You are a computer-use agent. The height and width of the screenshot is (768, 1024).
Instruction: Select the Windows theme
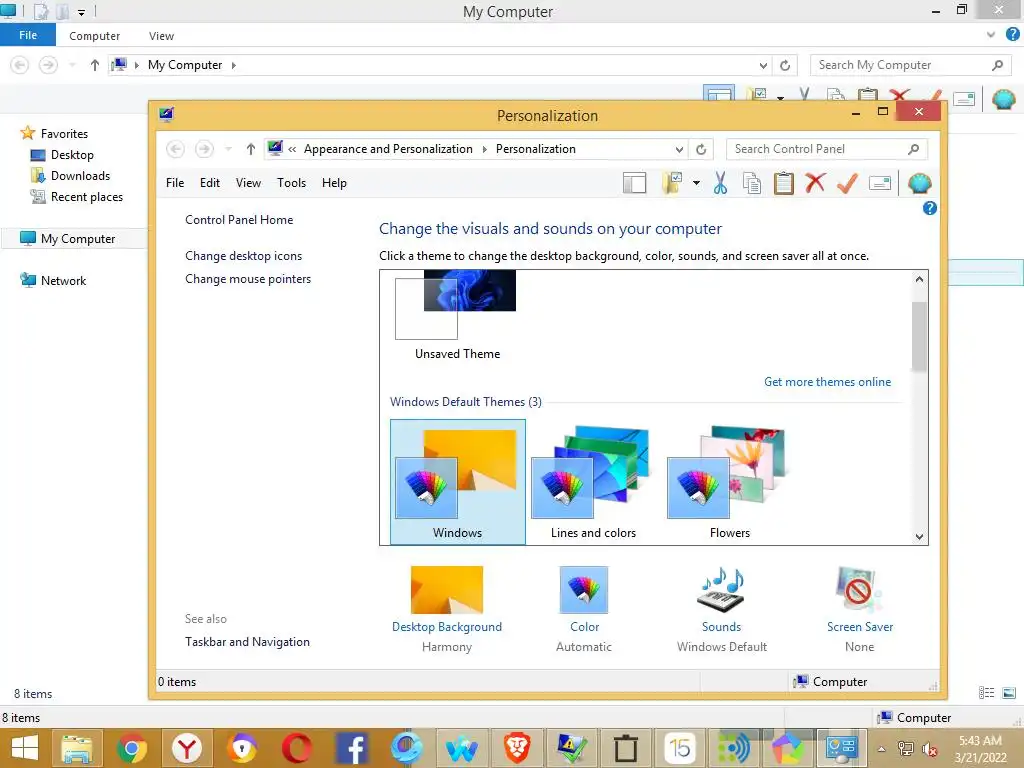[x=457, y=482]
